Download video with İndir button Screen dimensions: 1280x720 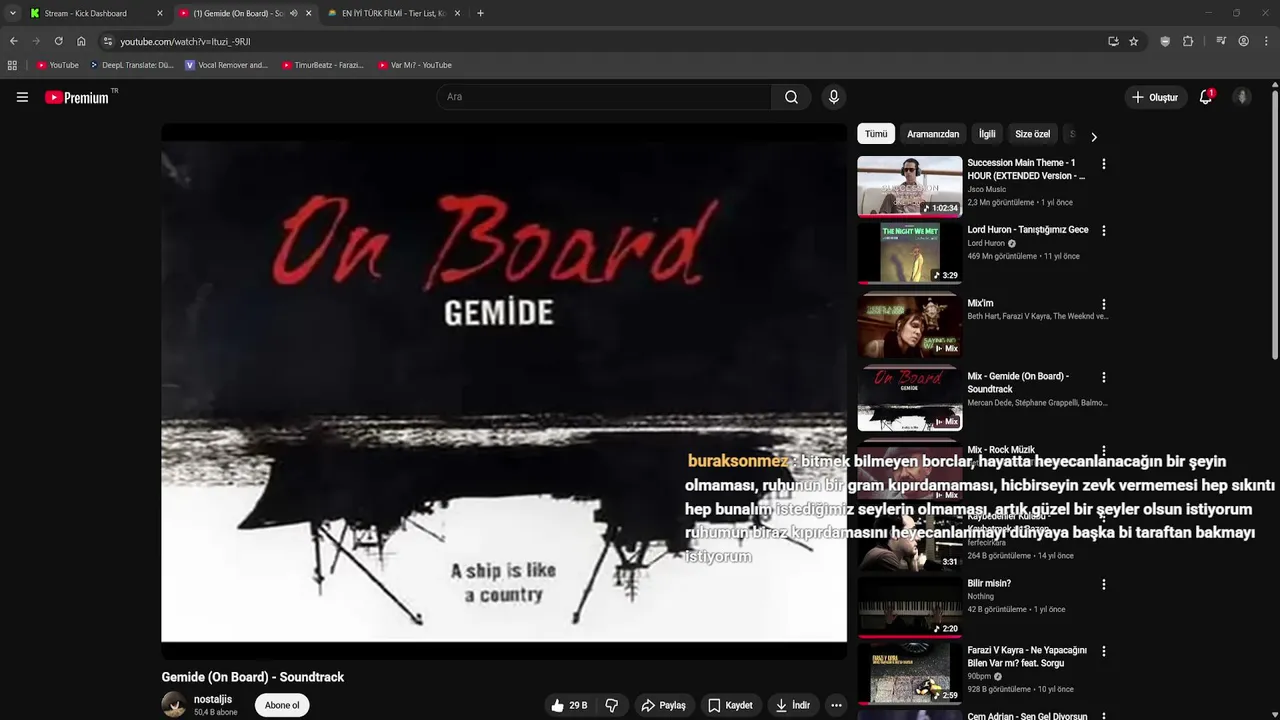[x=792, y=705]
